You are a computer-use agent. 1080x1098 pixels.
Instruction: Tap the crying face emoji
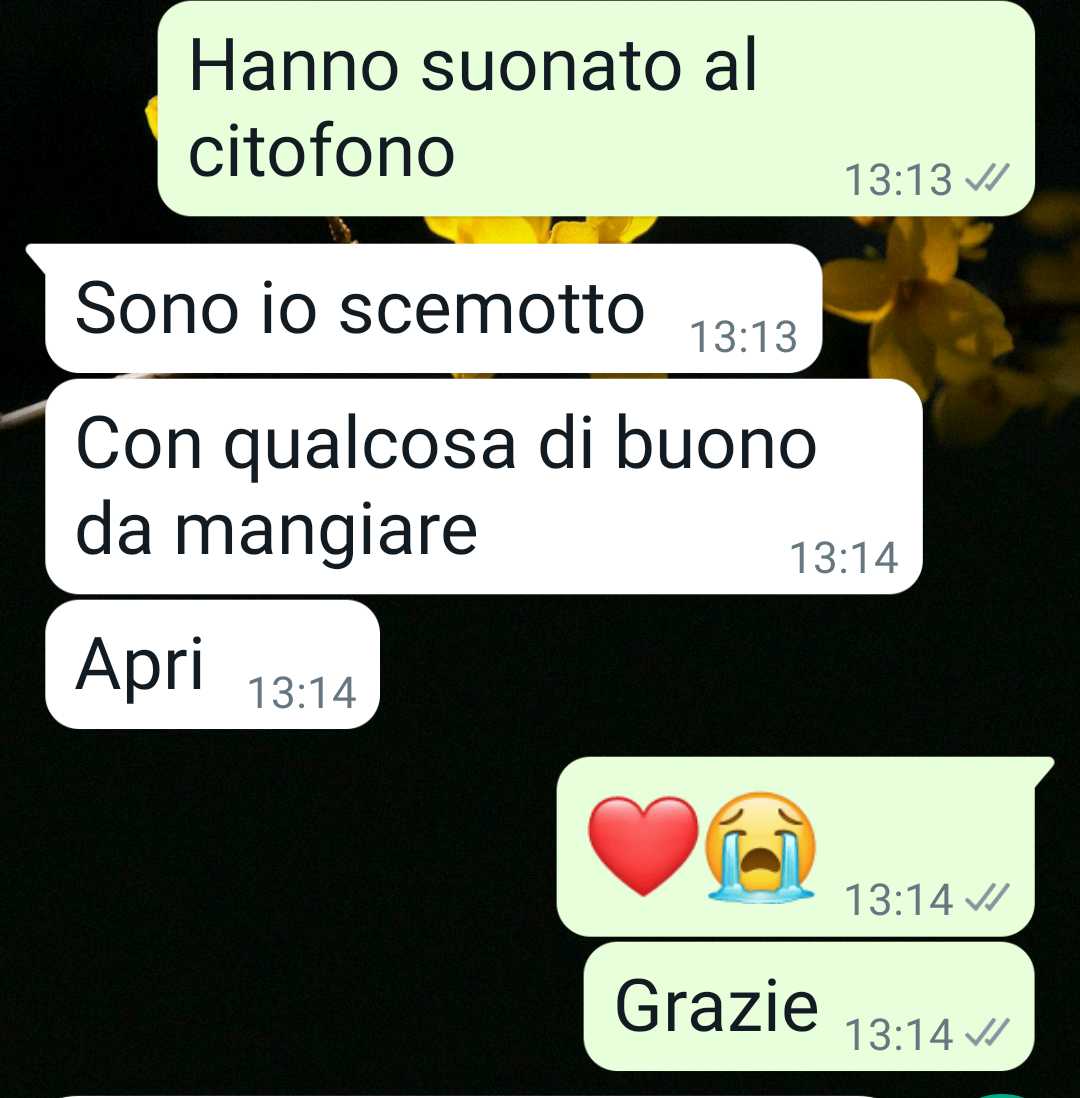pos(761,846)
